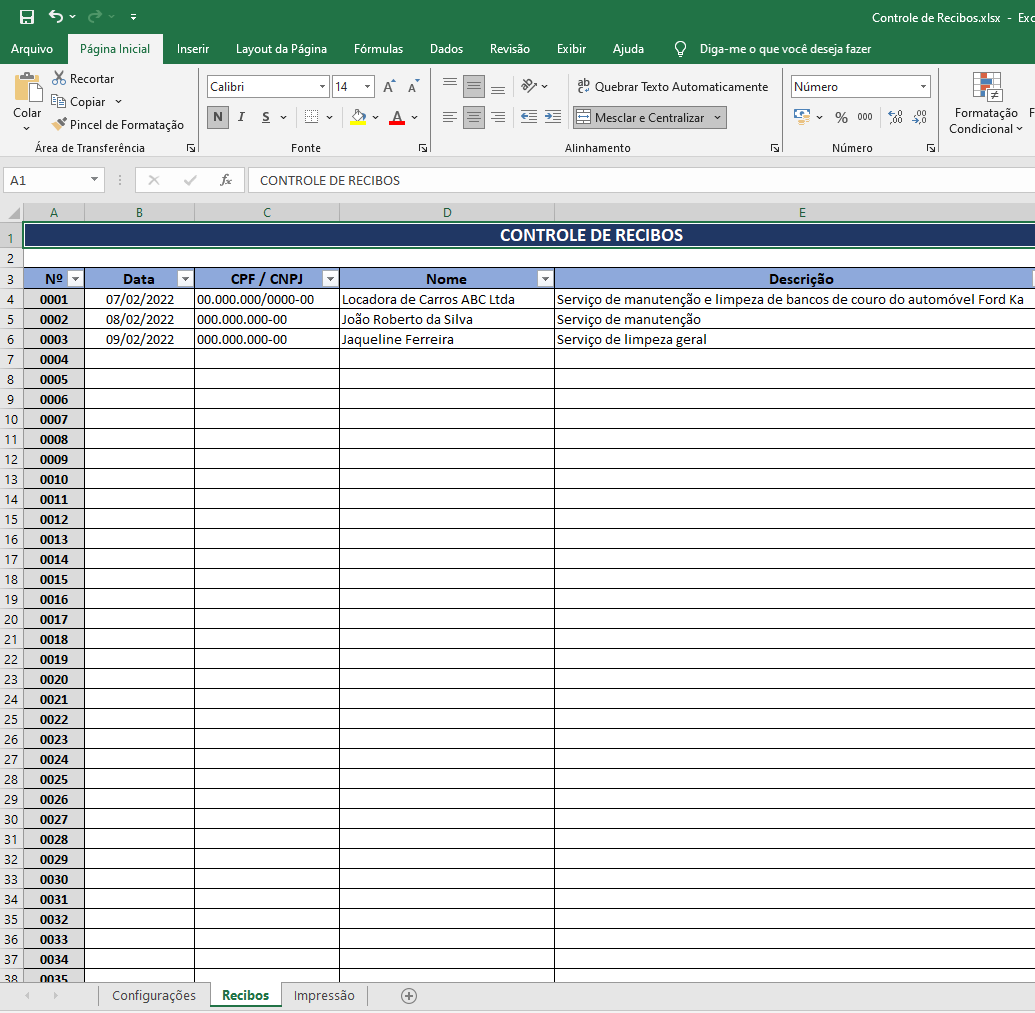
Task: Open the Calibri font name dropdown
Action: point(322,87)
